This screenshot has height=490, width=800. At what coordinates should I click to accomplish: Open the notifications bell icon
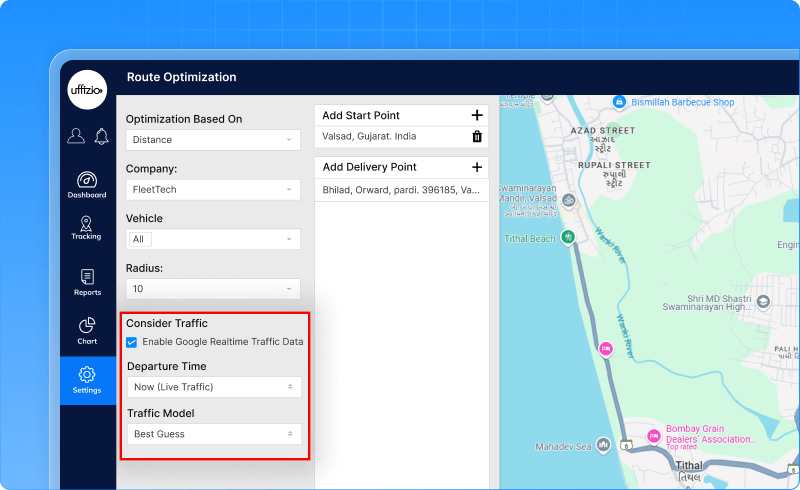point(101,136)
